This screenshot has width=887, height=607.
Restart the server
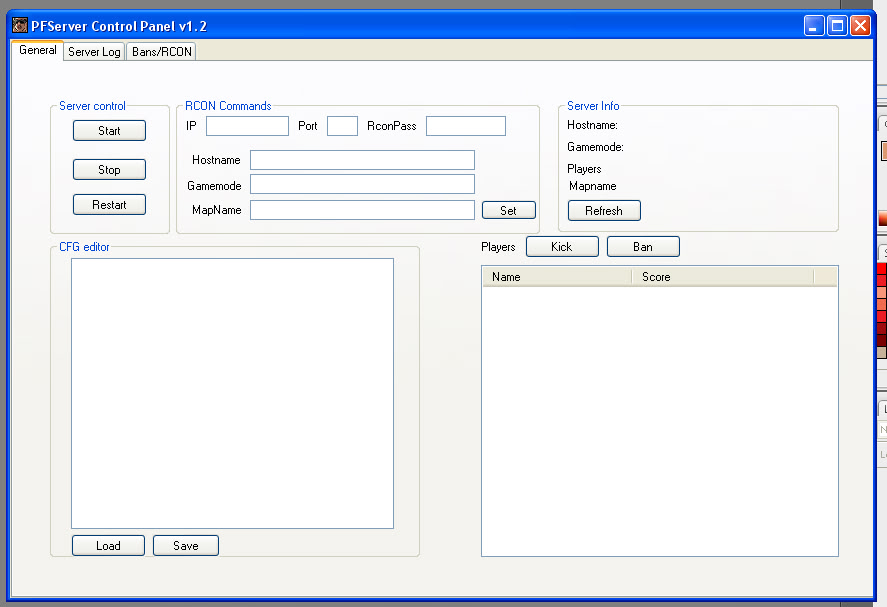click(x=109, y=205)
